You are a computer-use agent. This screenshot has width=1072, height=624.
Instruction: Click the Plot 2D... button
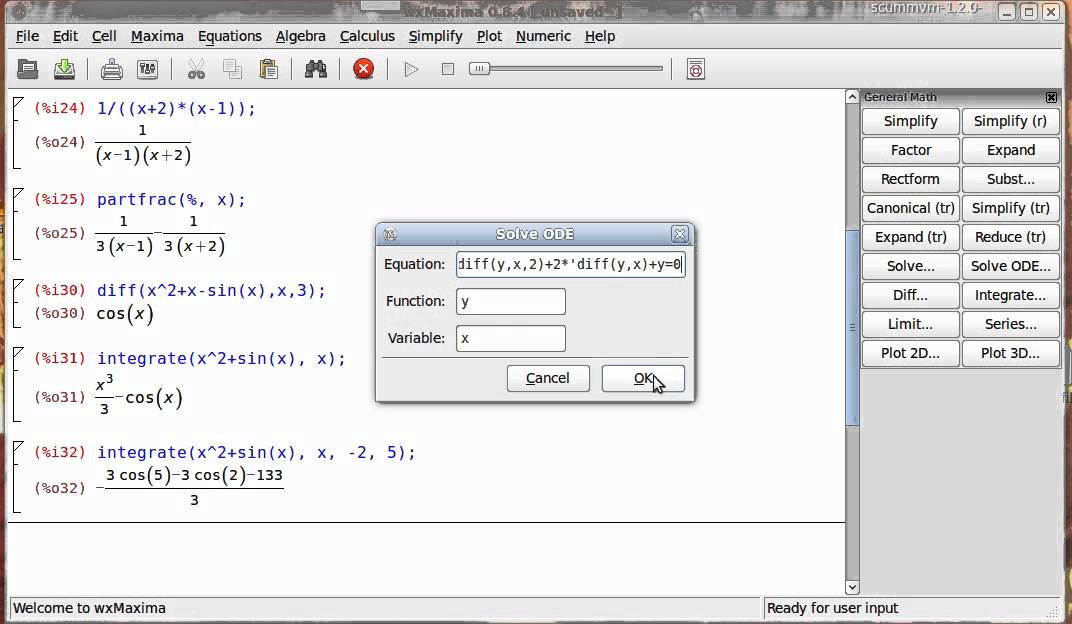911,353
